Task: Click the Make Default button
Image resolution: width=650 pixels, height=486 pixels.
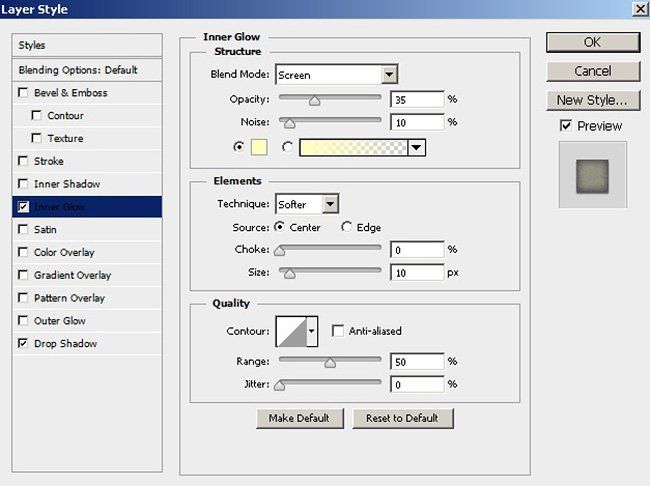Action: pos(300,418)
